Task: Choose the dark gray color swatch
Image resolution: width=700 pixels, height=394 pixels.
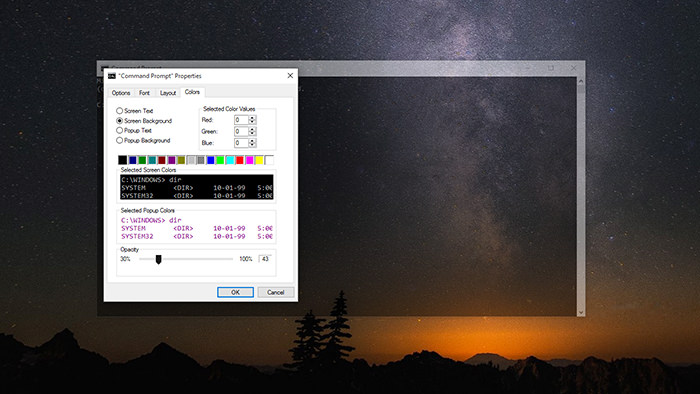Action: click(201, 160)
